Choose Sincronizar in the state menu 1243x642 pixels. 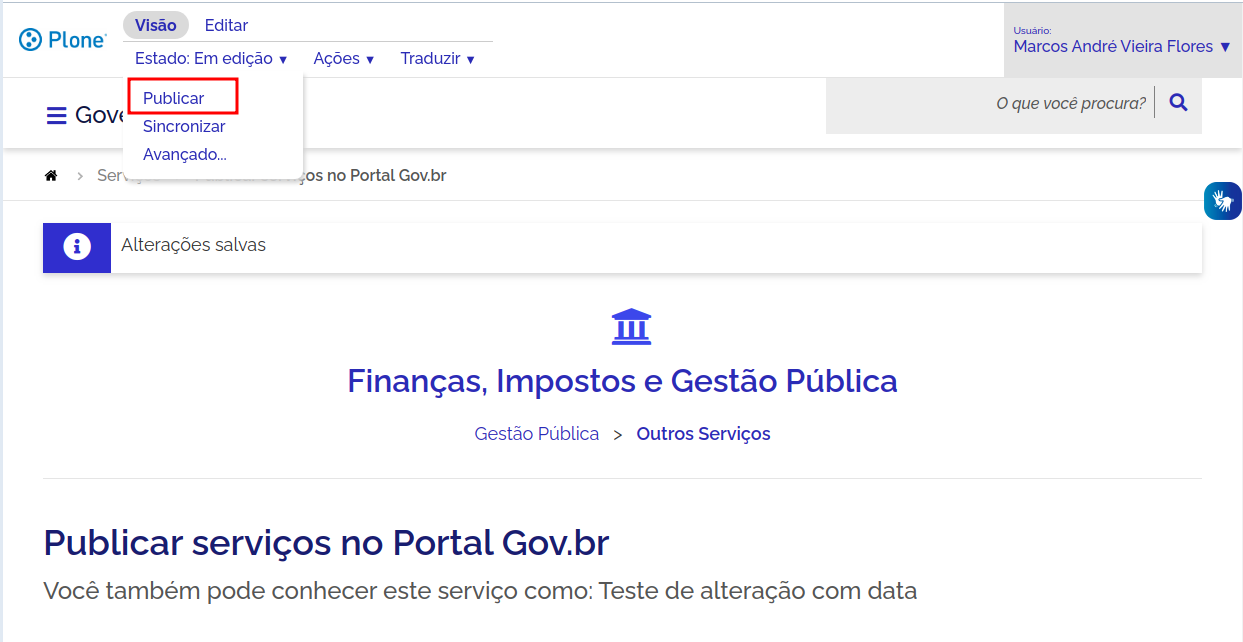tap(184, 127)
